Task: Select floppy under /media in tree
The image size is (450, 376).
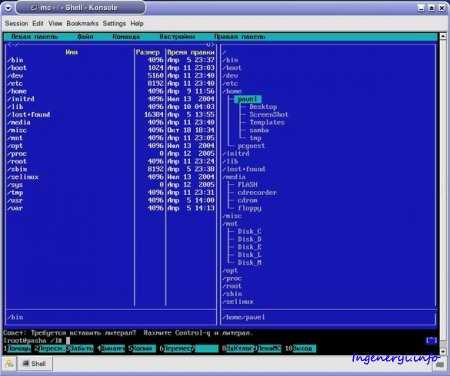Action: pos(249,208)
